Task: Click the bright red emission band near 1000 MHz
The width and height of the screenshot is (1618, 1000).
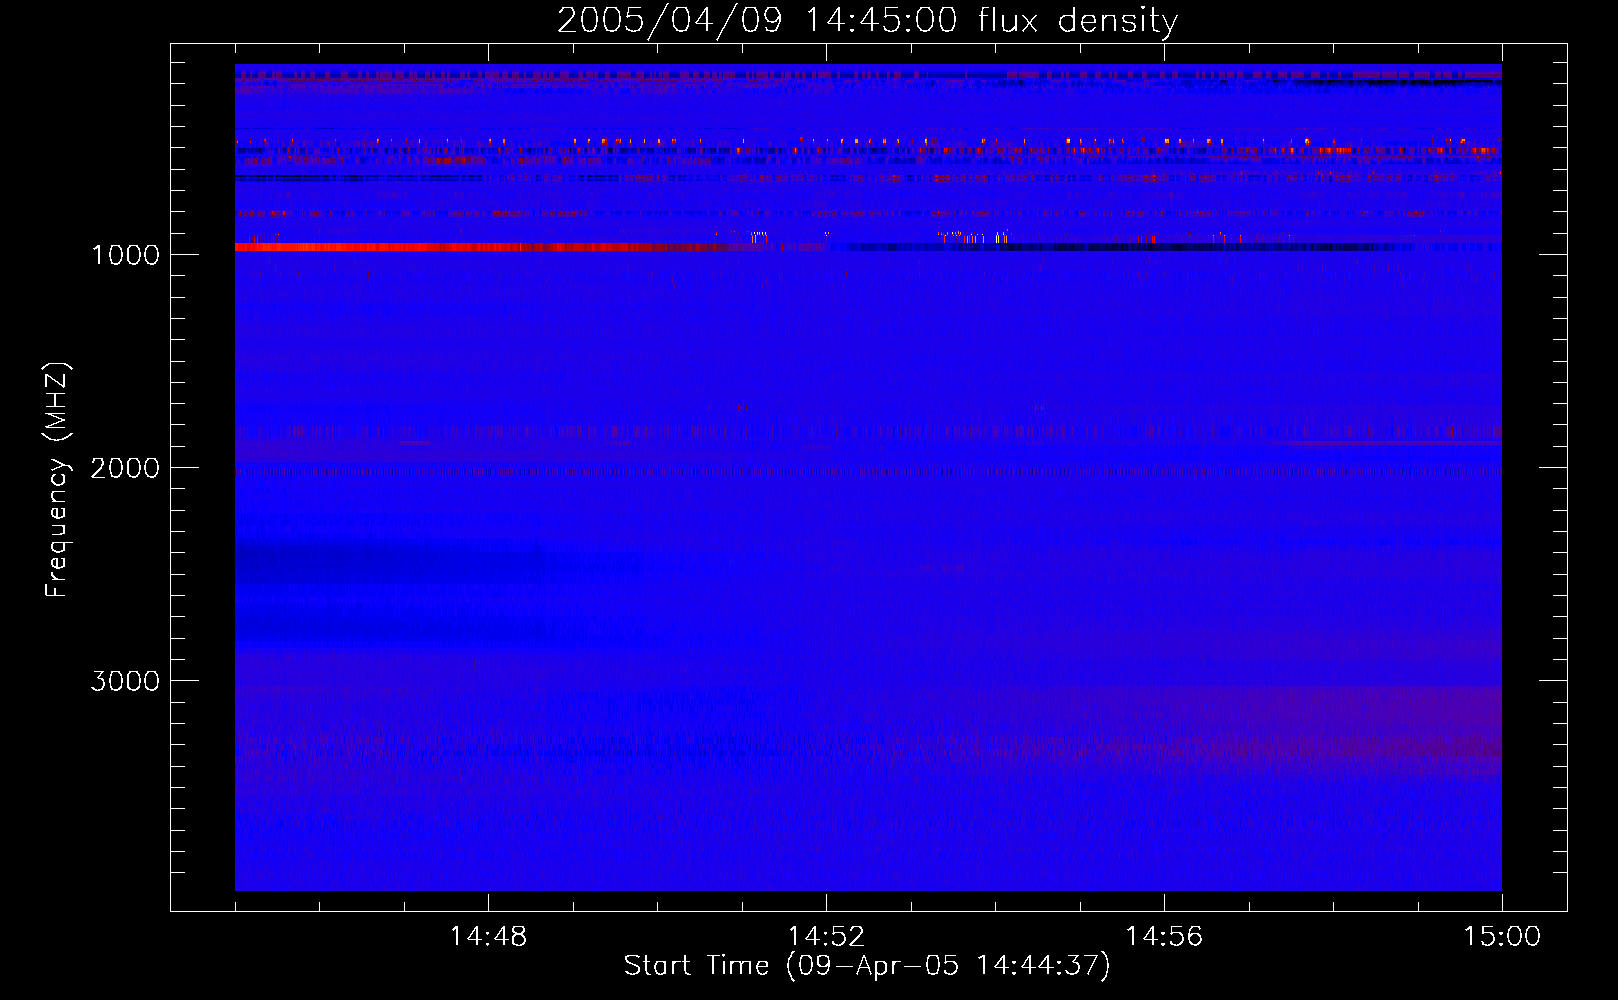Action: [x=480, y=246]
